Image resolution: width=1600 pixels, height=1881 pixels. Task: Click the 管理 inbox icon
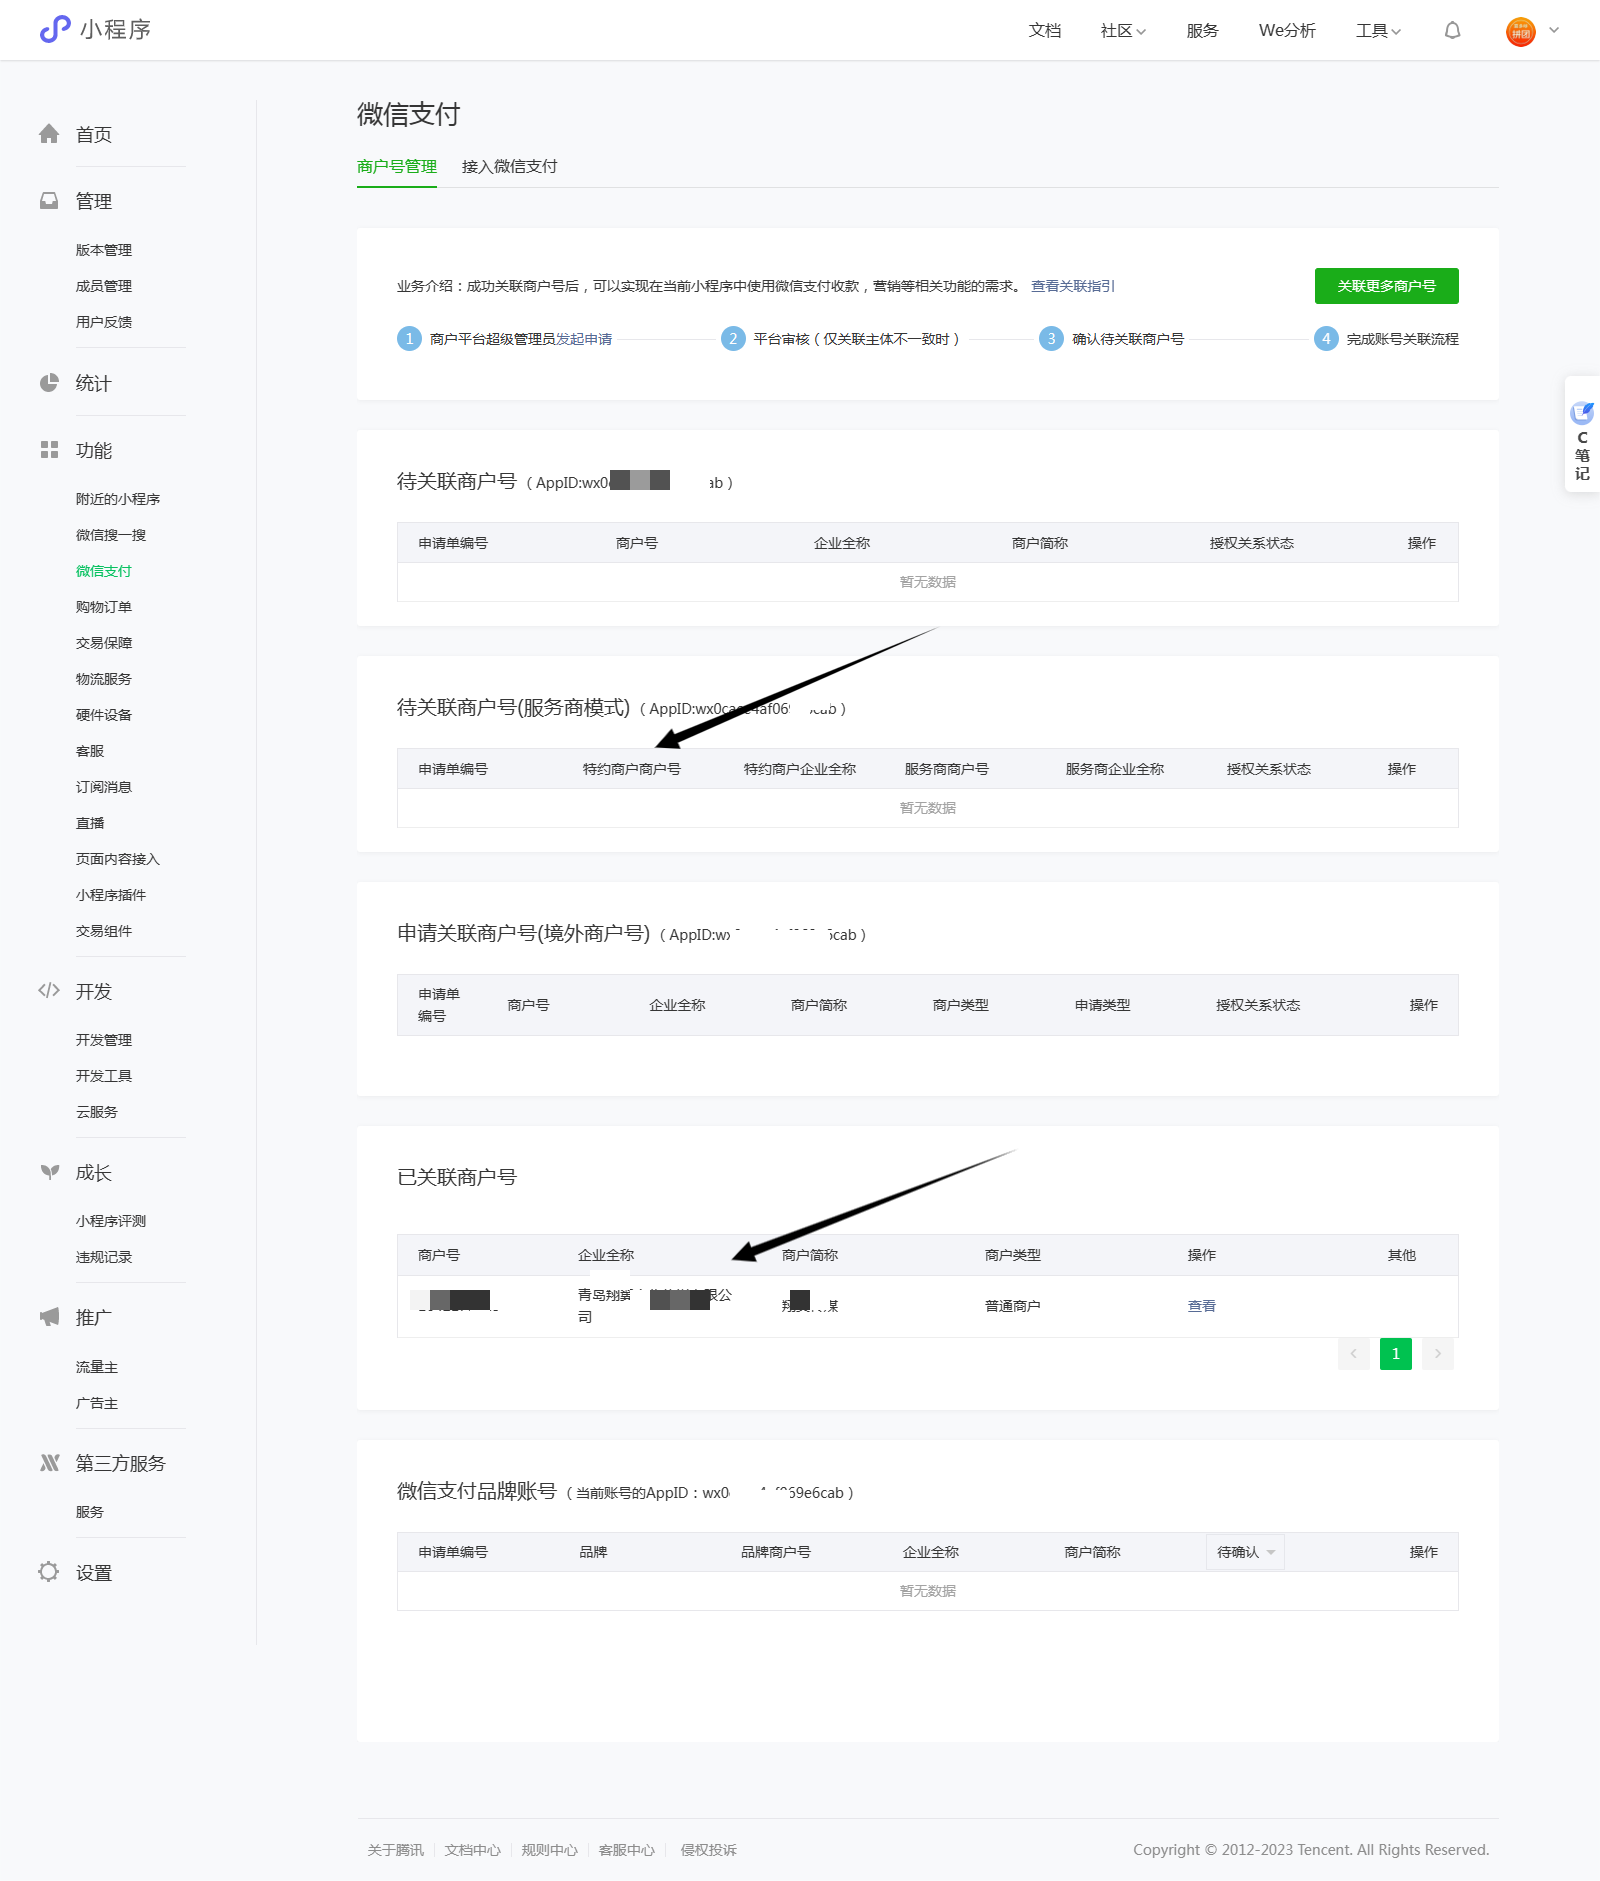tap(49, 201)
